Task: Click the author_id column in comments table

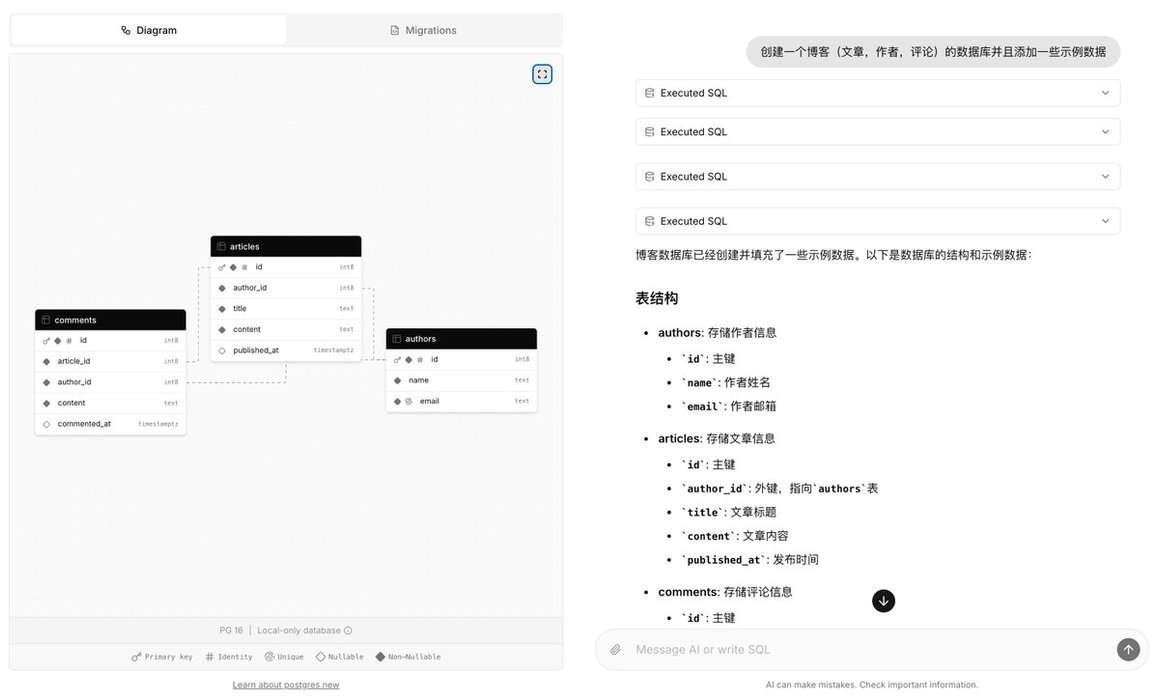Action: click(x=111, y=382)
